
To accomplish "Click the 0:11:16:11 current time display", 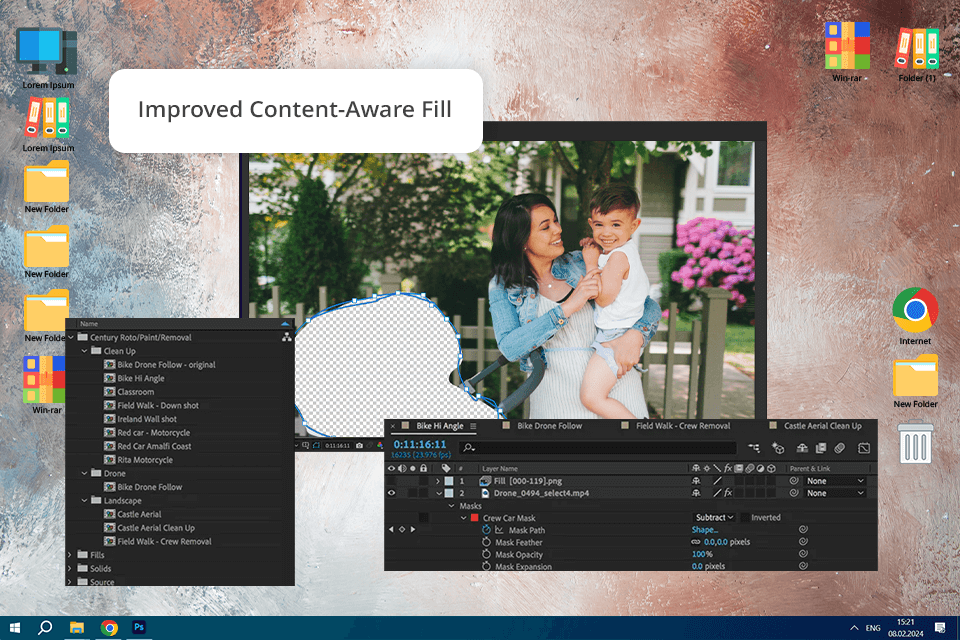I will [x=420, y=444].
